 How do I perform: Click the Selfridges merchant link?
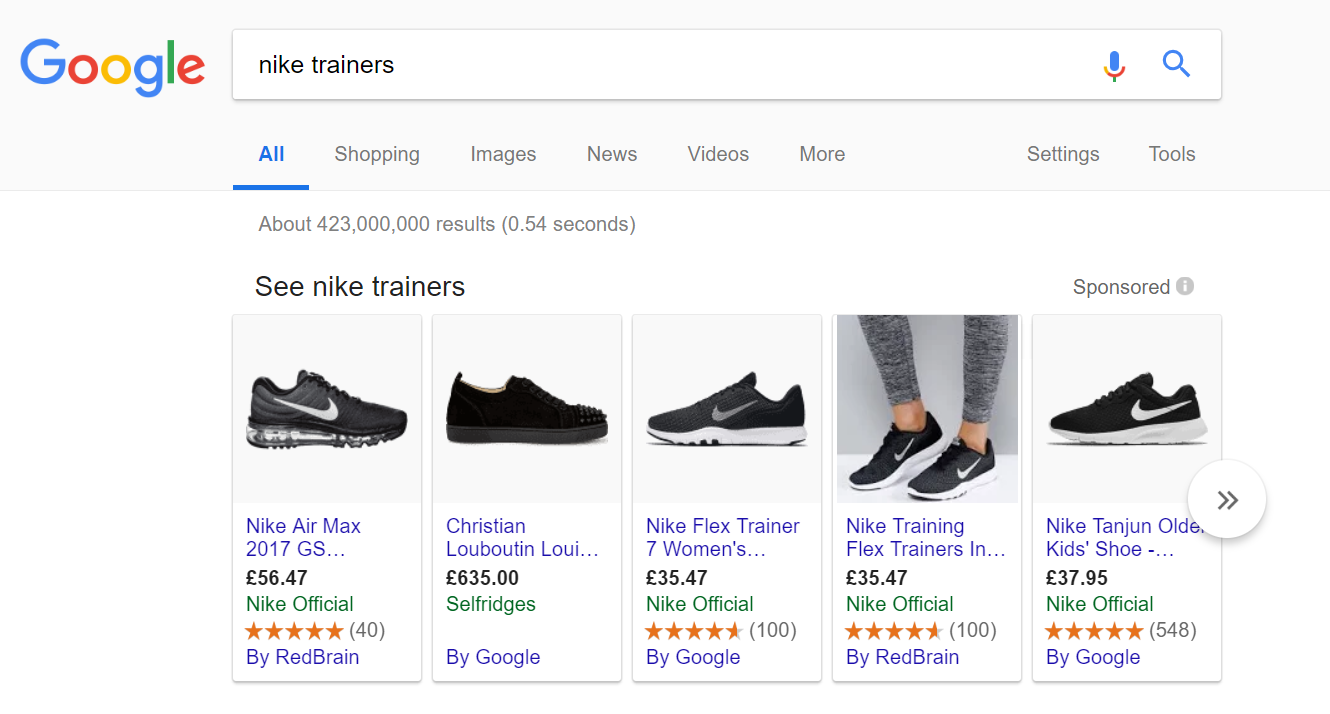pos(491,604)
